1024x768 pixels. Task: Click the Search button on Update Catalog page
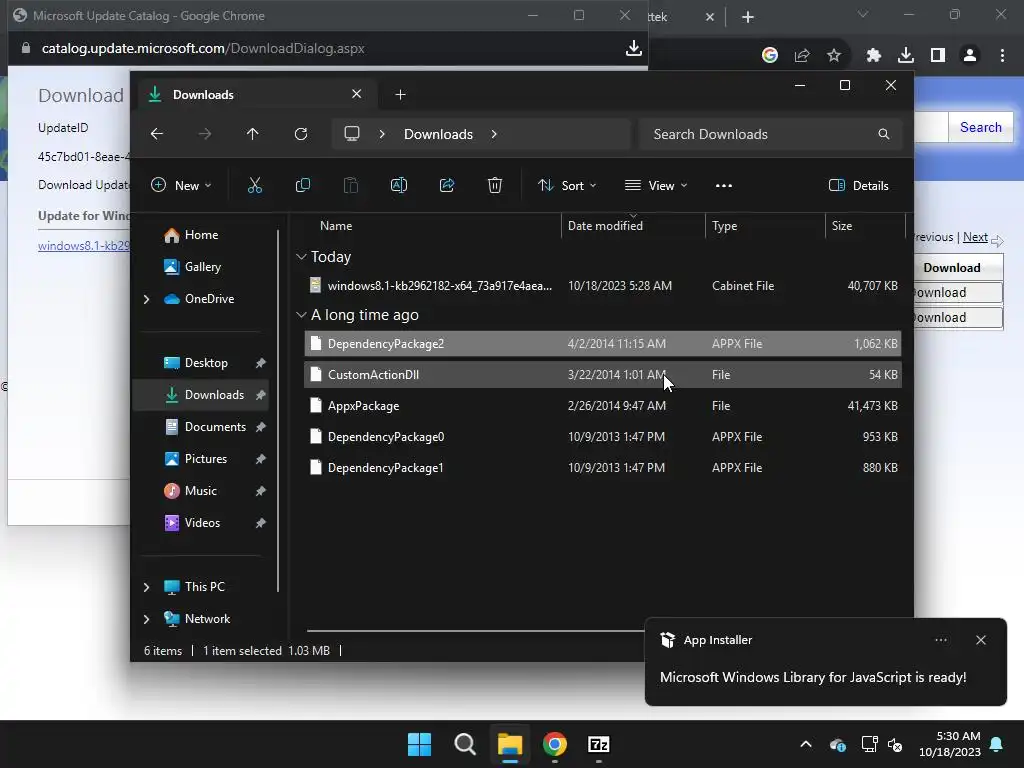pos(980,127)
